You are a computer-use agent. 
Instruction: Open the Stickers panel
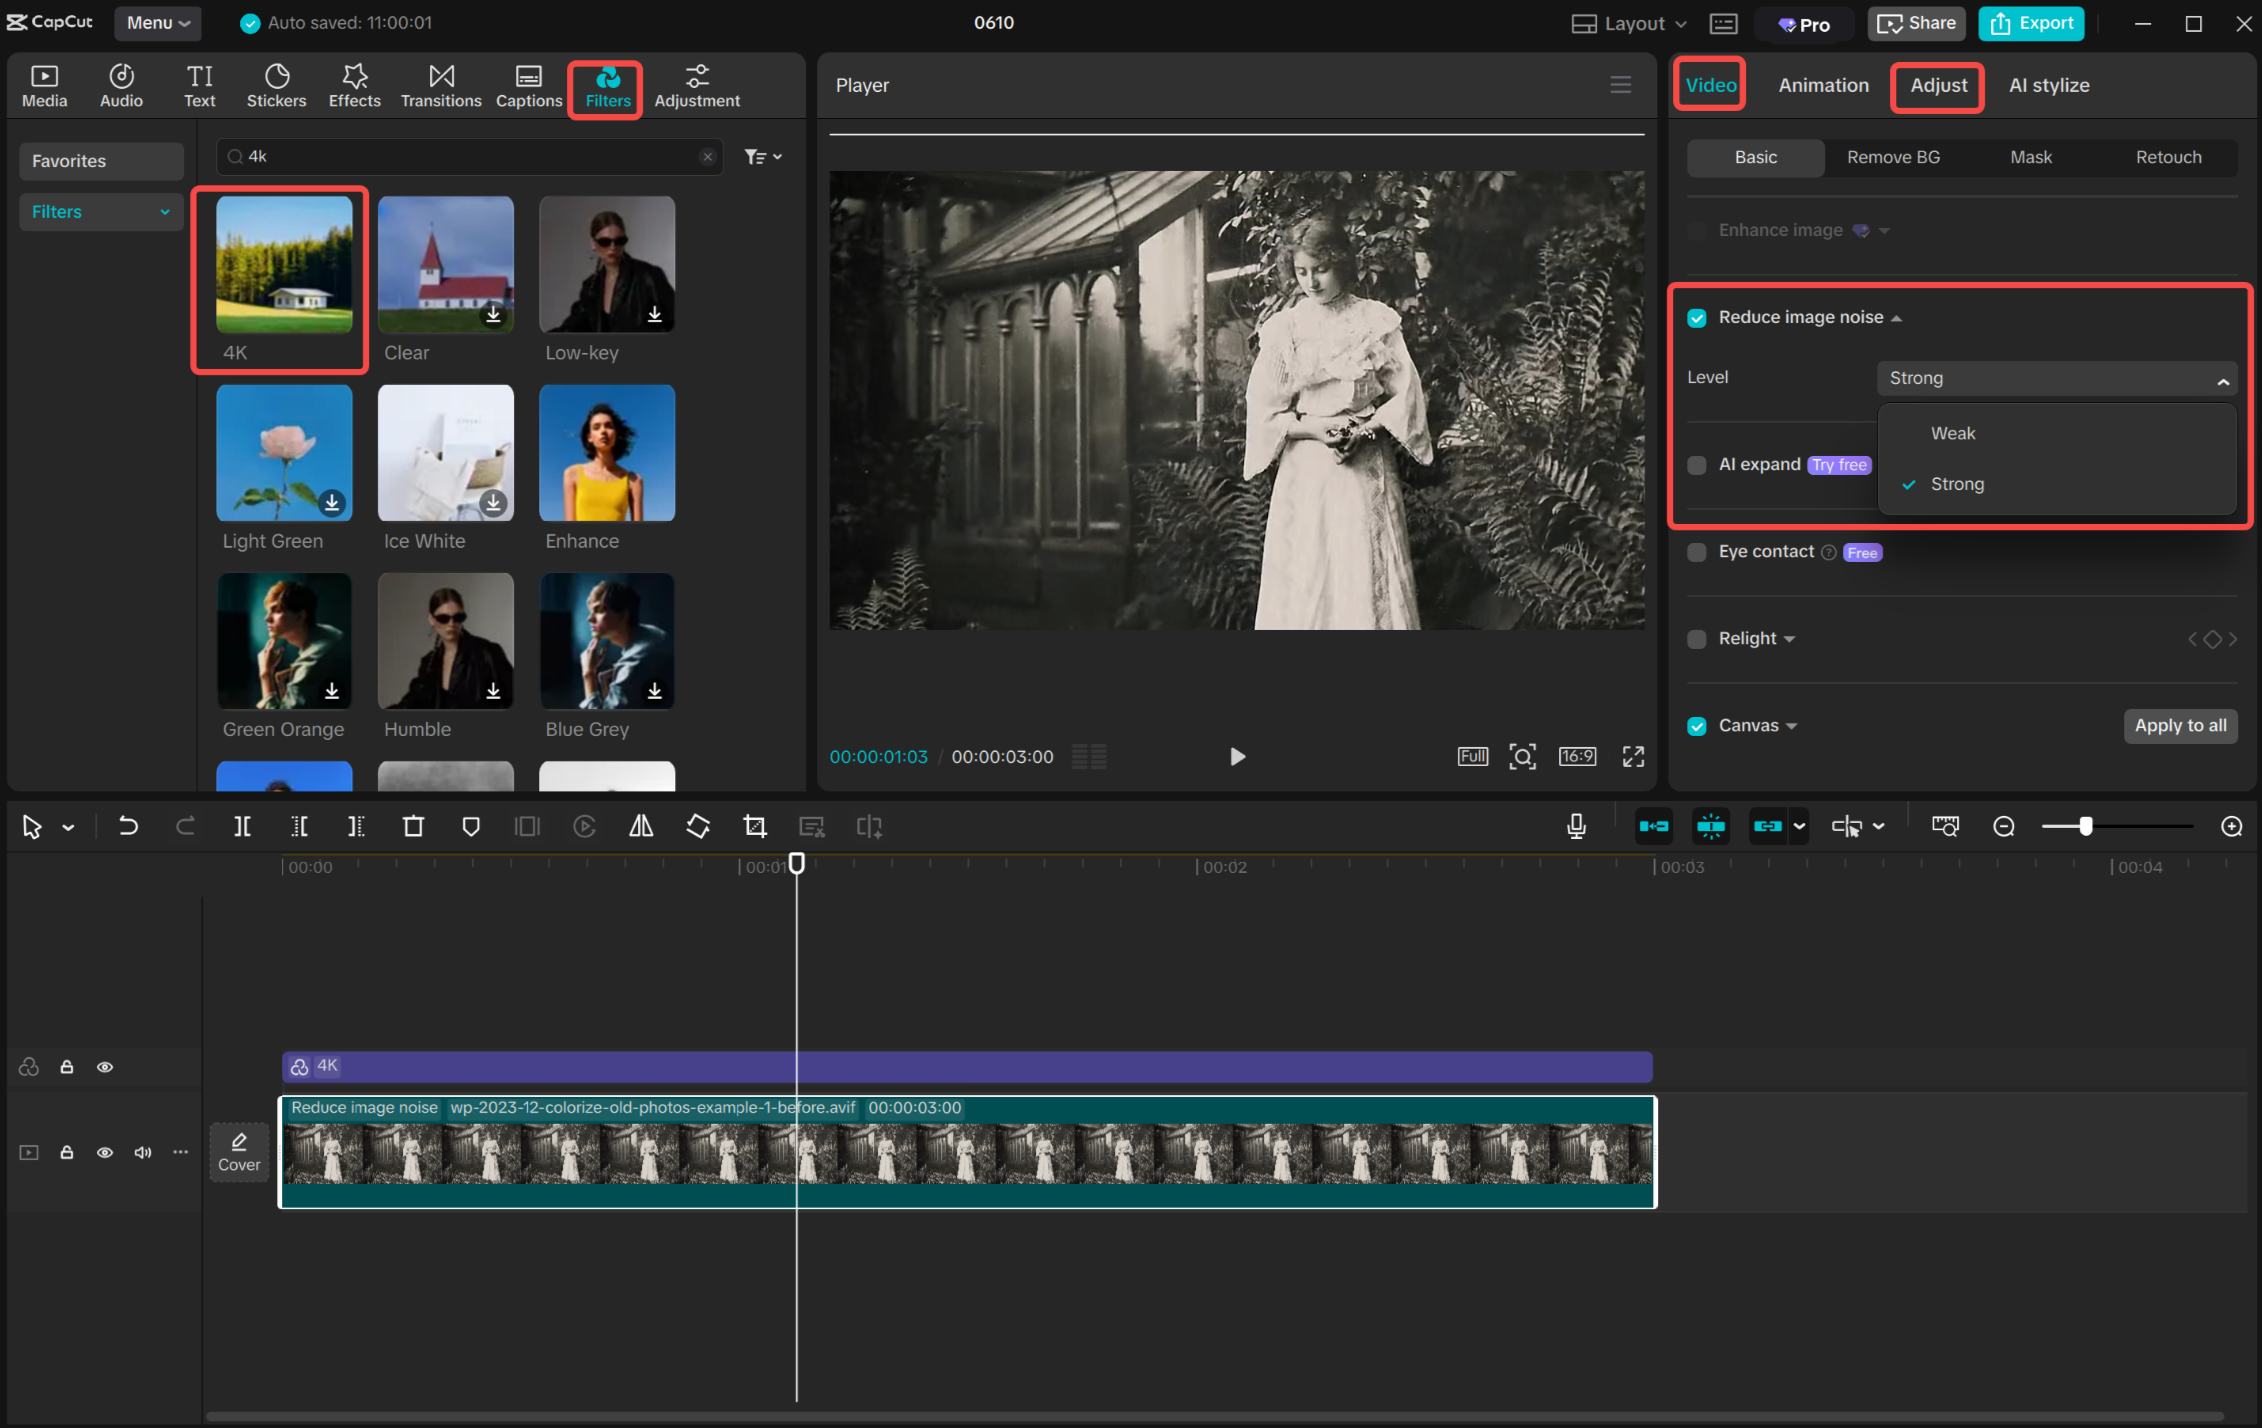[276, 85]
